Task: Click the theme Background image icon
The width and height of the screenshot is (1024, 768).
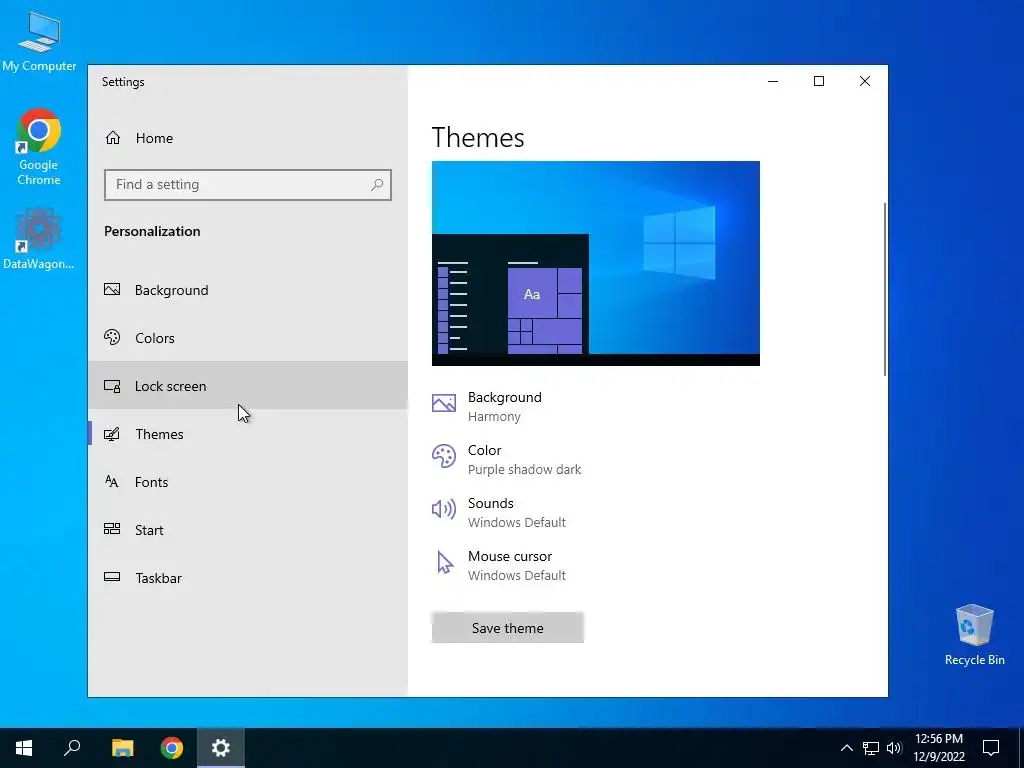Action: pos(444,403)
